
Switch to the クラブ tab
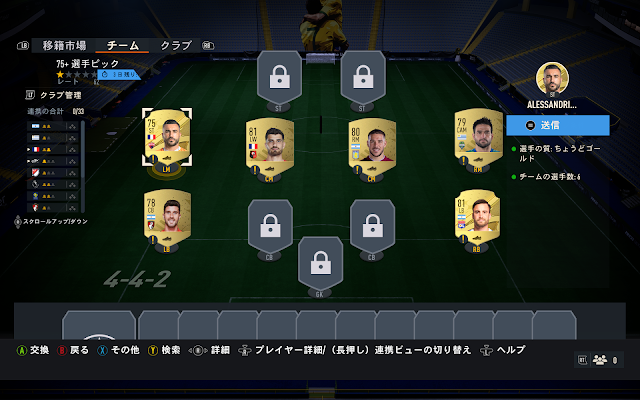(176, 45)
